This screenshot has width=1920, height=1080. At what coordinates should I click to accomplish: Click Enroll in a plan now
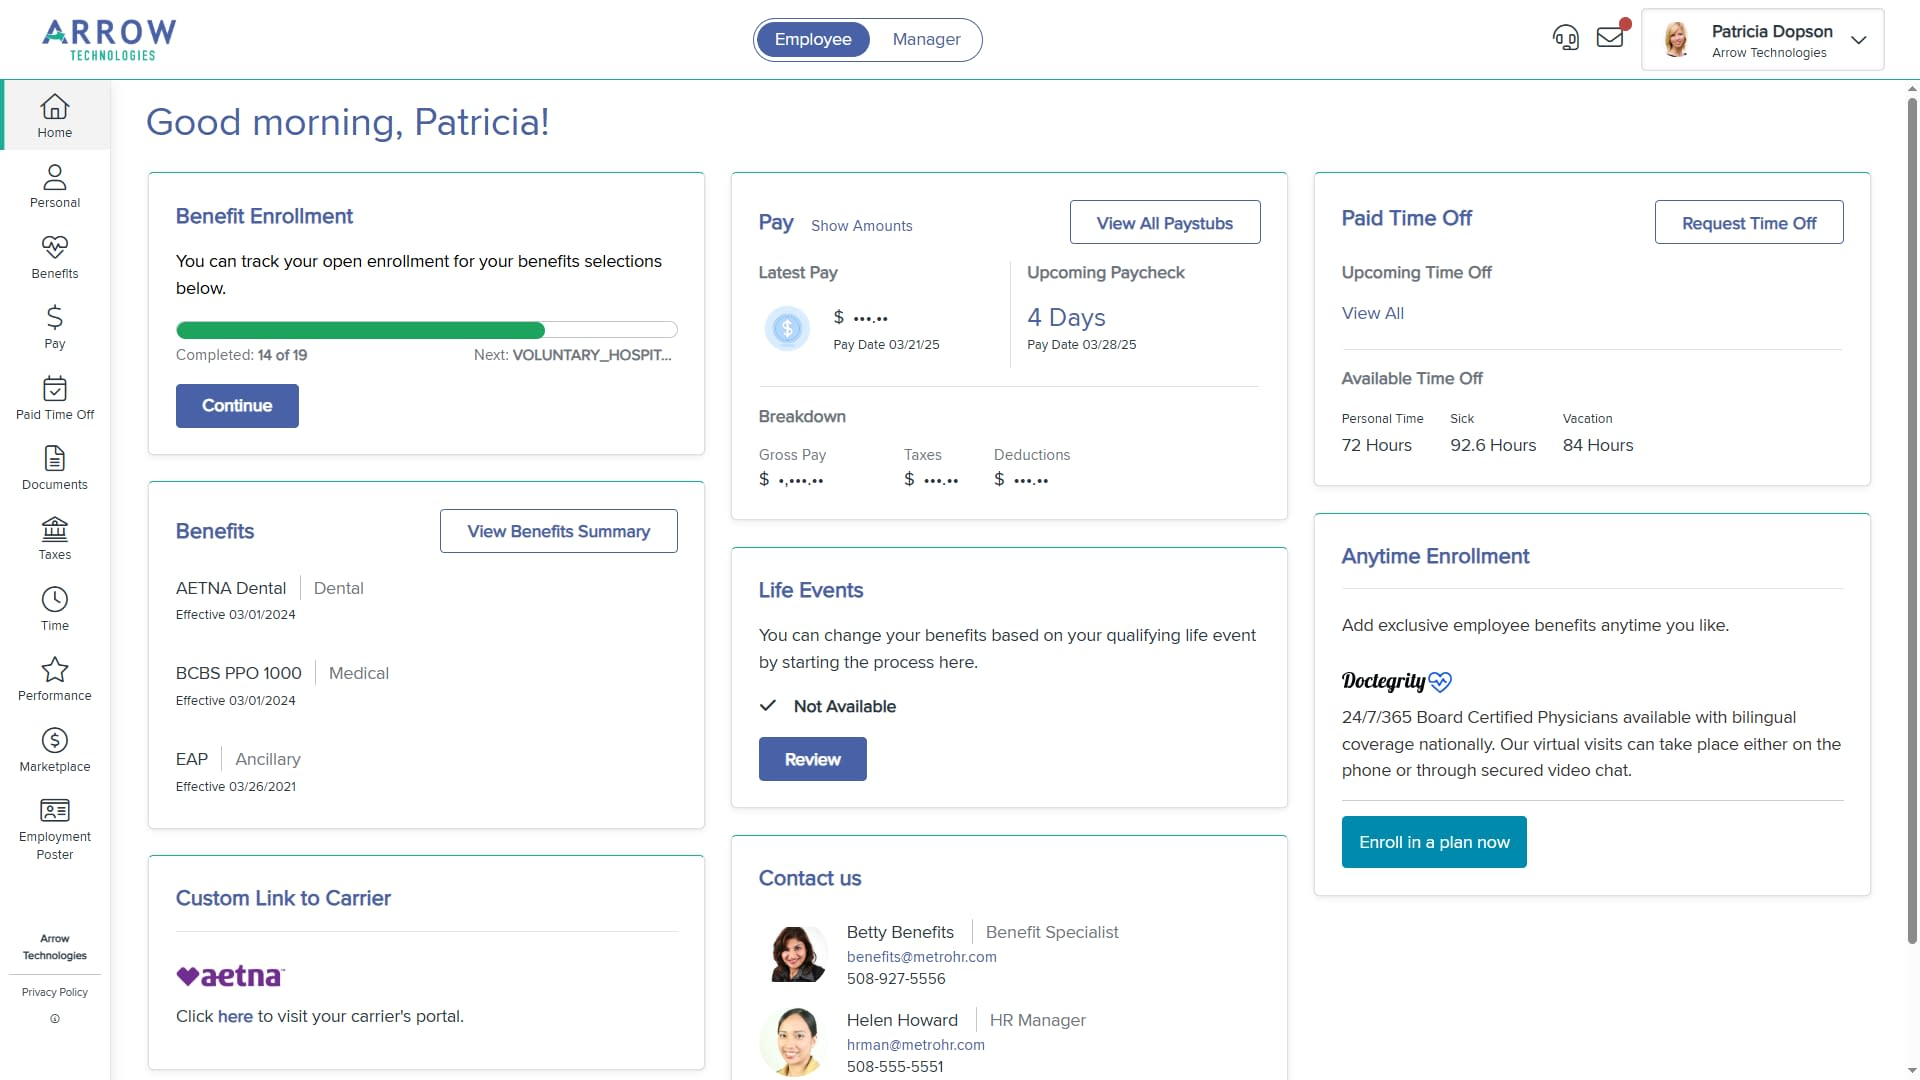tap(1434, 841)
